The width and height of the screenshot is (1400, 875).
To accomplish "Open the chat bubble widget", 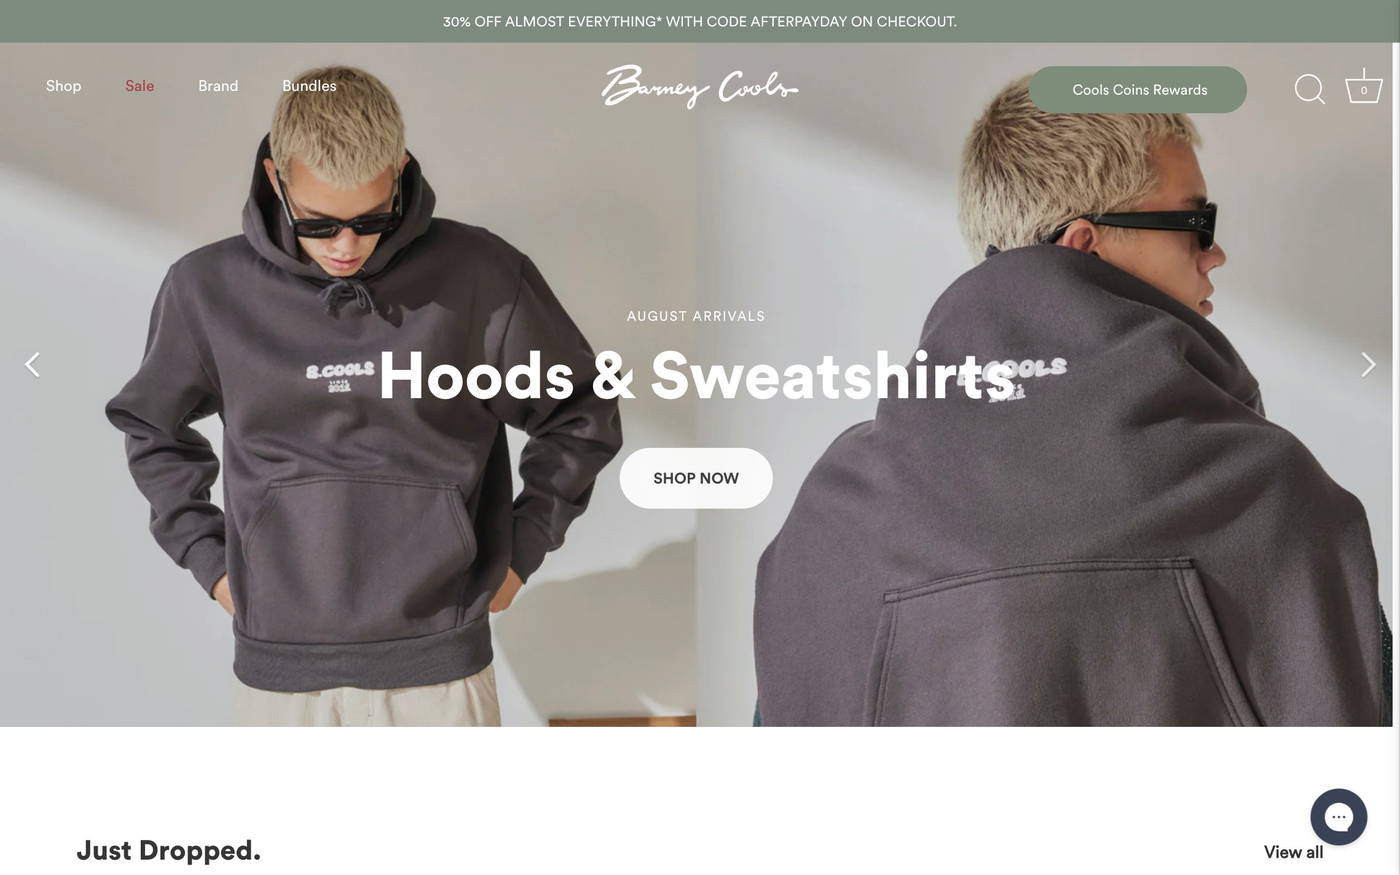I will pos(1339,817).
